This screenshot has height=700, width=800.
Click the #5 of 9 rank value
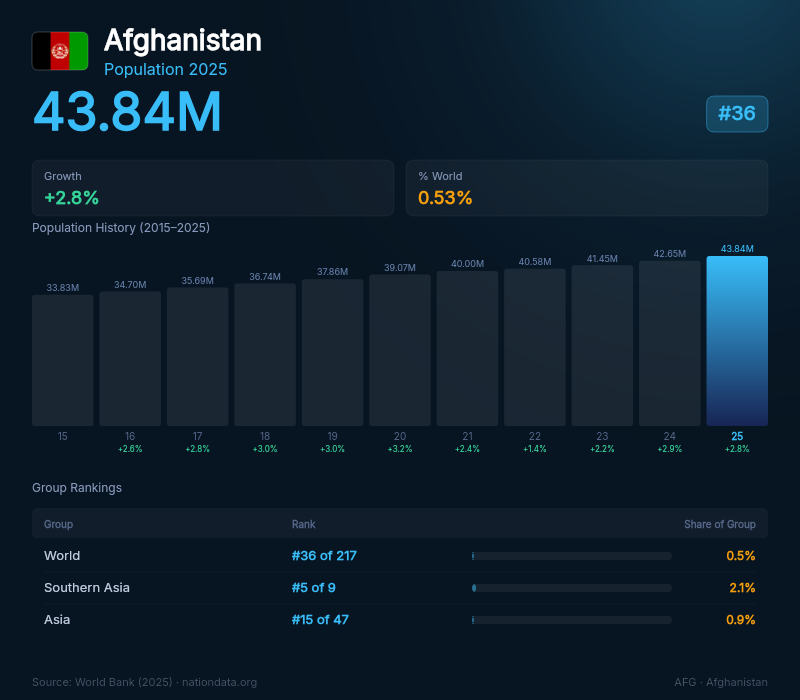[314, 588]
